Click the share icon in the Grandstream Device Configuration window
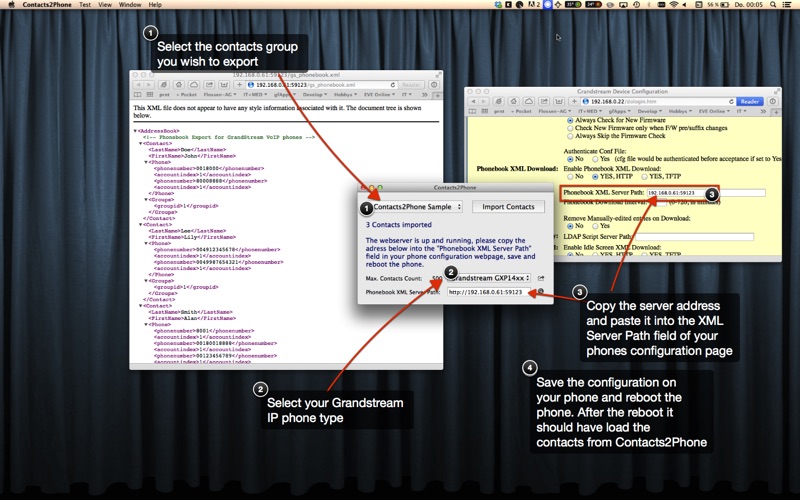The width and height of the screenshot is (800, 500). pos(544,102)
